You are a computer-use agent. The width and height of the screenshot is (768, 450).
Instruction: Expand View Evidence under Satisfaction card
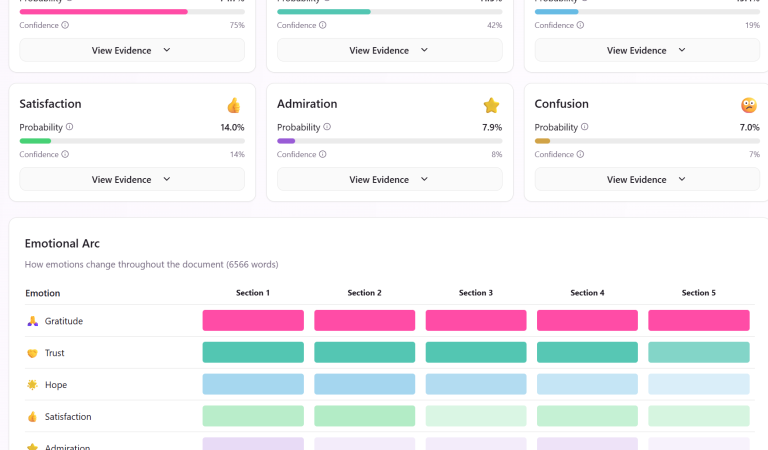(132, 179)
